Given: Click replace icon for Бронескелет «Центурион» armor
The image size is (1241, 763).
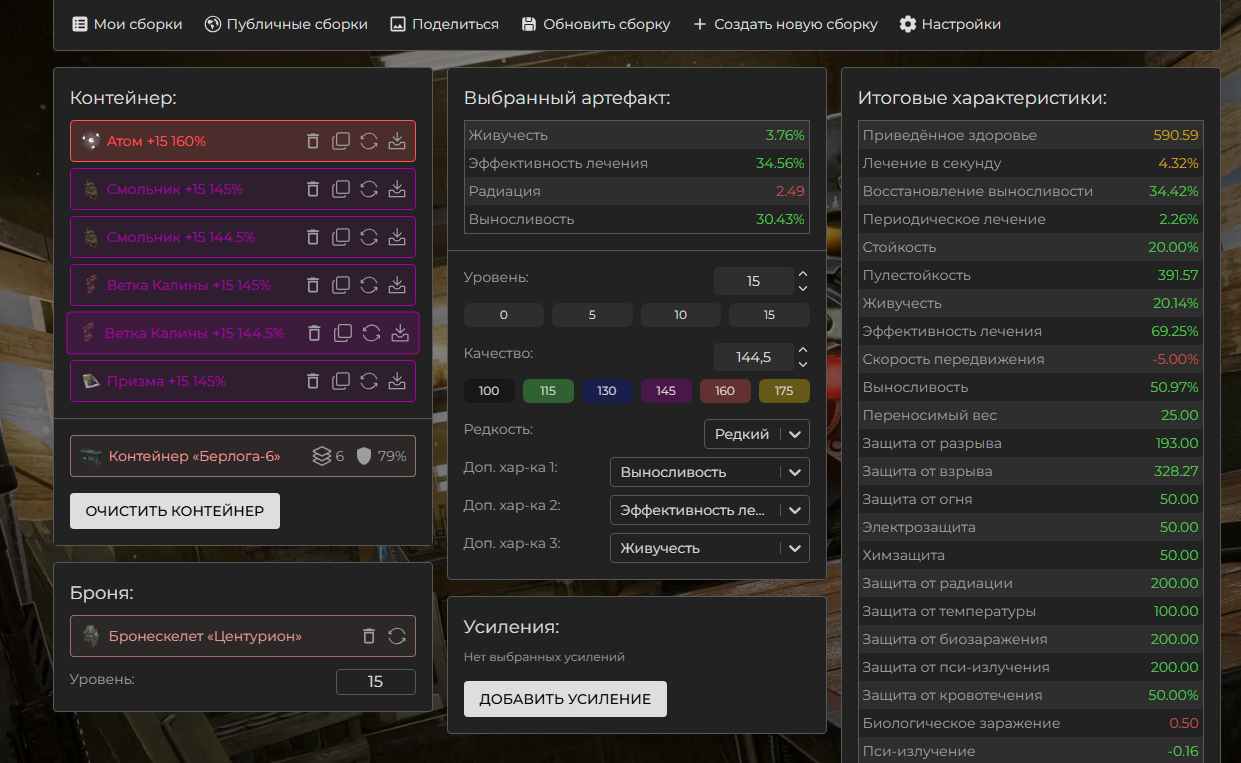Looking at the screenshot, I should [397, 636].
